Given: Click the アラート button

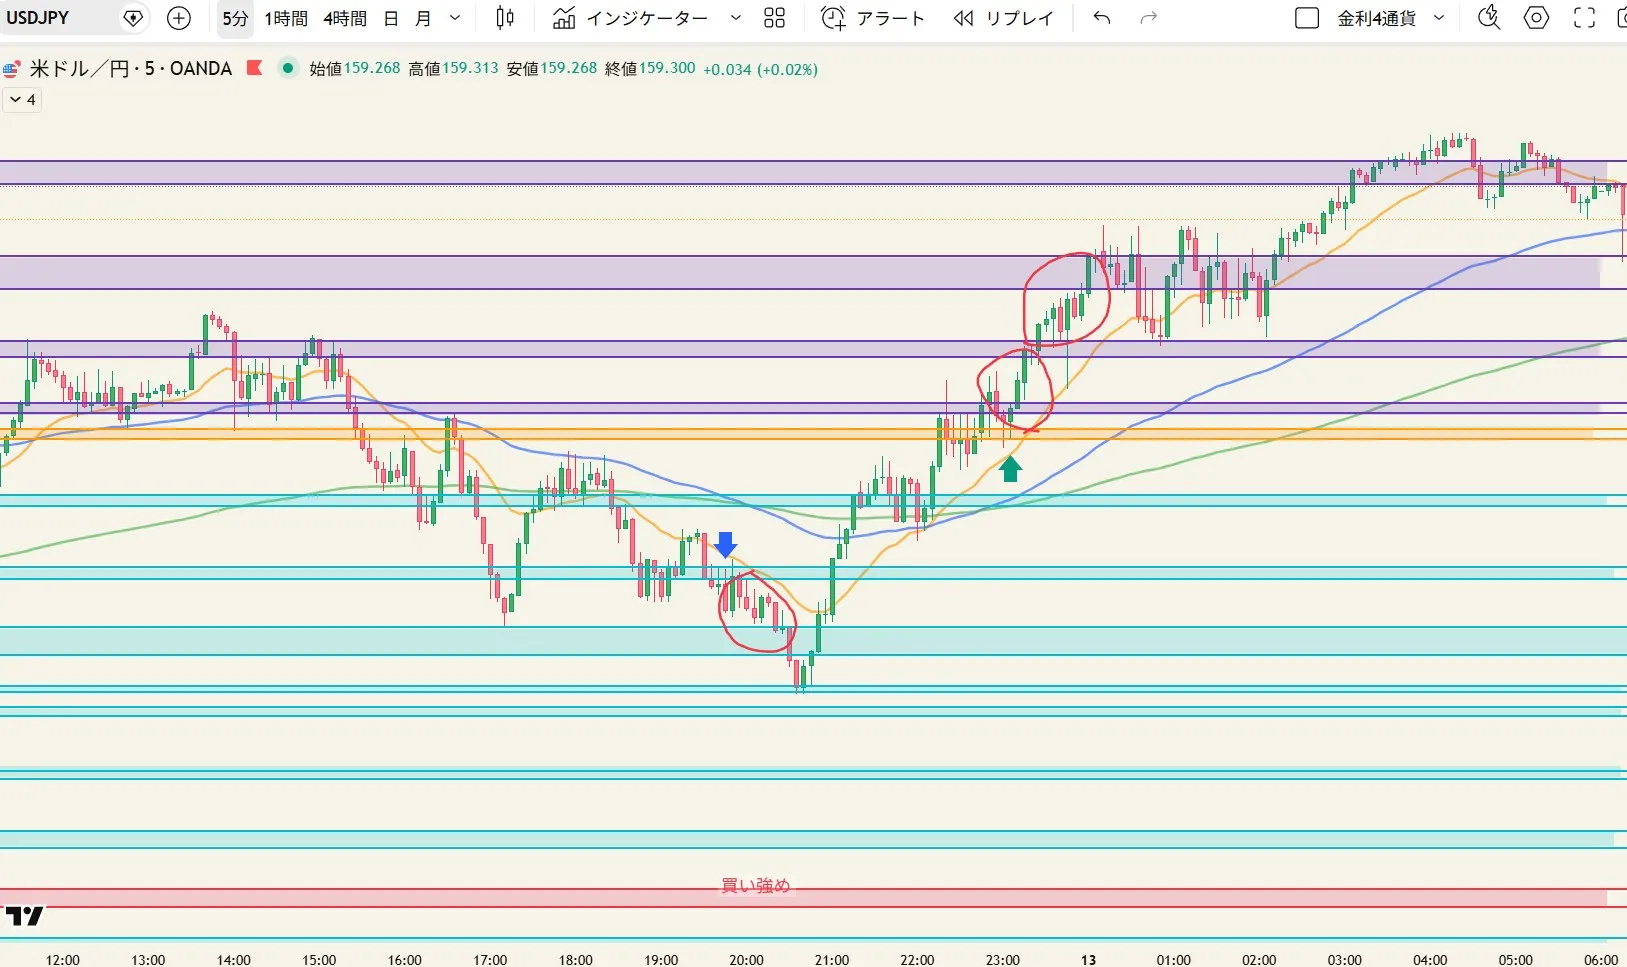Looking at the screenshot, I should 873,18.
